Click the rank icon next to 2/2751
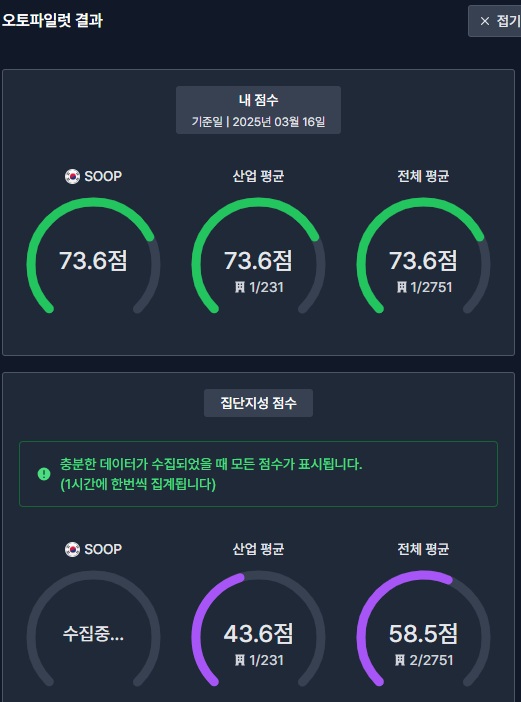The height and width of the screenshot is (702, 521). pyautogui.click(x=400, y=660)
